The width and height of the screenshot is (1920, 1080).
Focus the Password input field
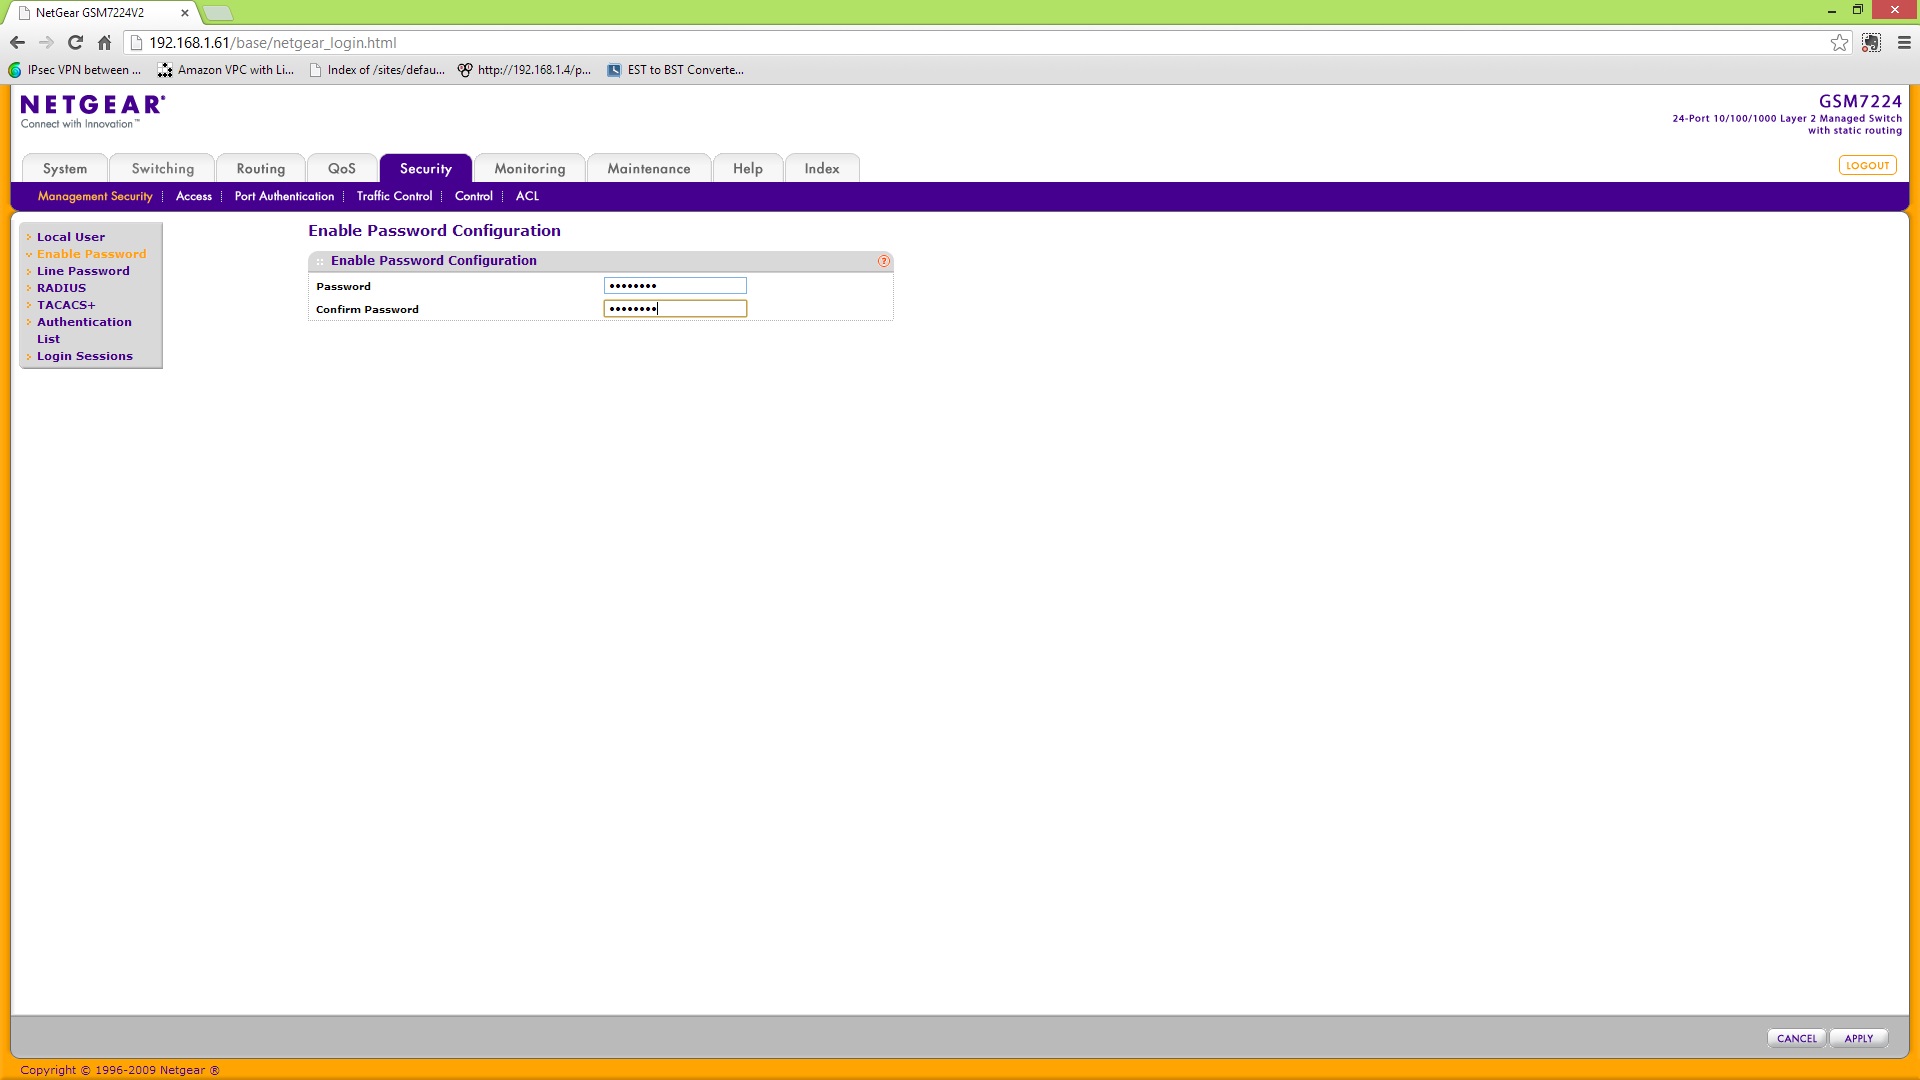(675, 286)
